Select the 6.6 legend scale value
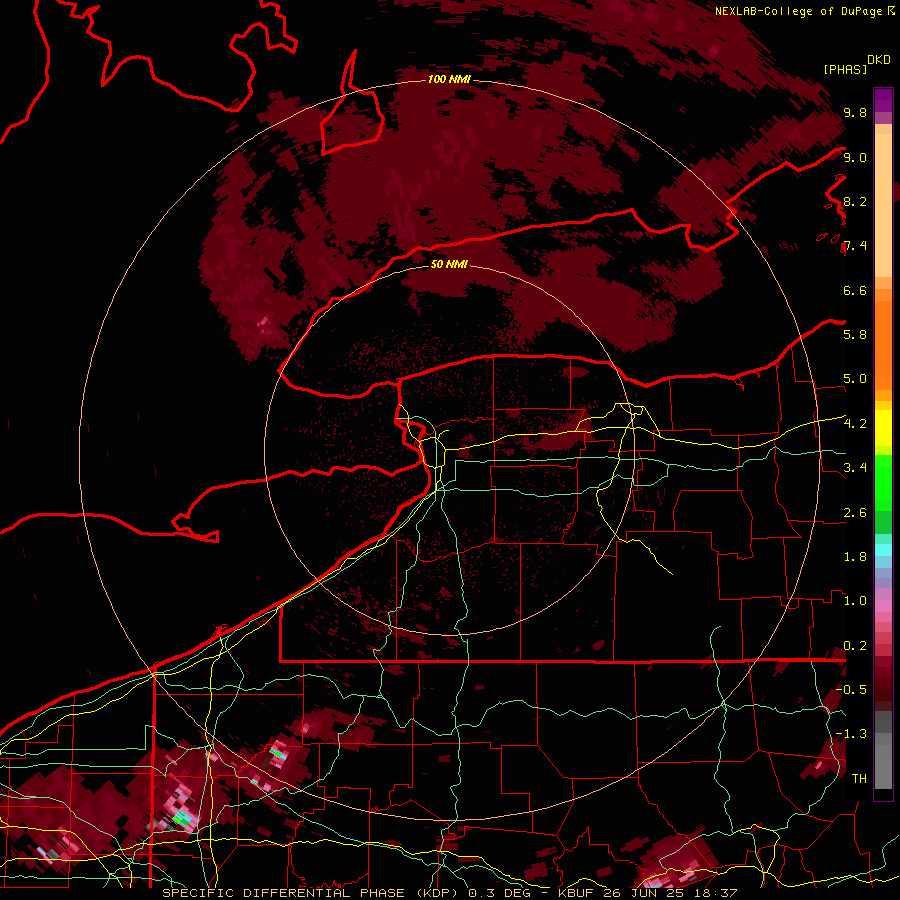900x900 pixels. coord(855,290)
